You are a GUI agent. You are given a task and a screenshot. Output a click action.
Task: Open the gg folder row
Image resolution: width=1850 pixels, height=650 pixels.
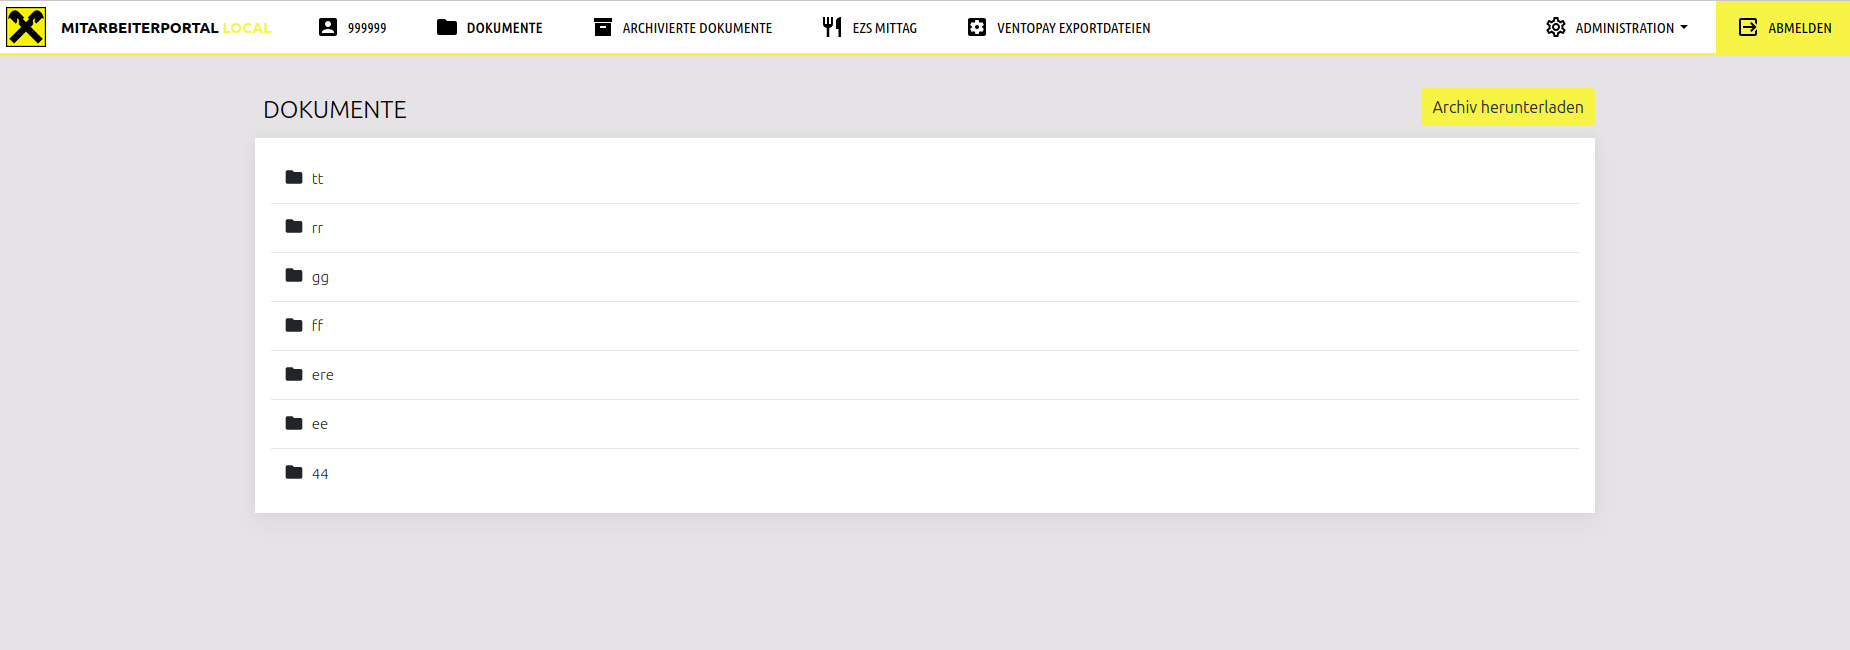tap(320, 277)
